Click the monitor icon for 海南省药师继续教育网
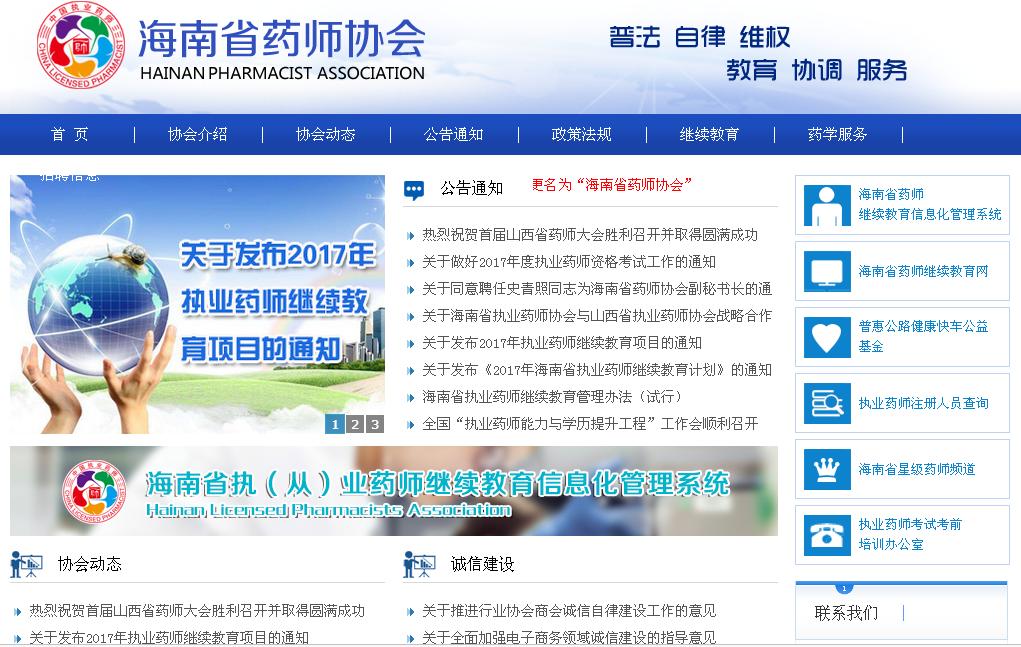The width and height of the screenshot is (1021, 647). tap(827, 271)
